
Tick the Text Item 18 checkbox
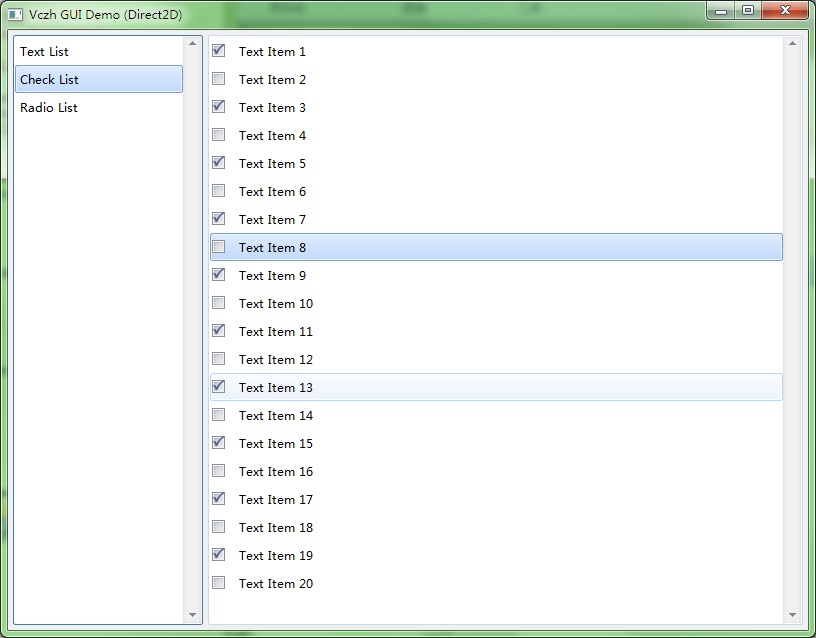click(x=219, y=527)
